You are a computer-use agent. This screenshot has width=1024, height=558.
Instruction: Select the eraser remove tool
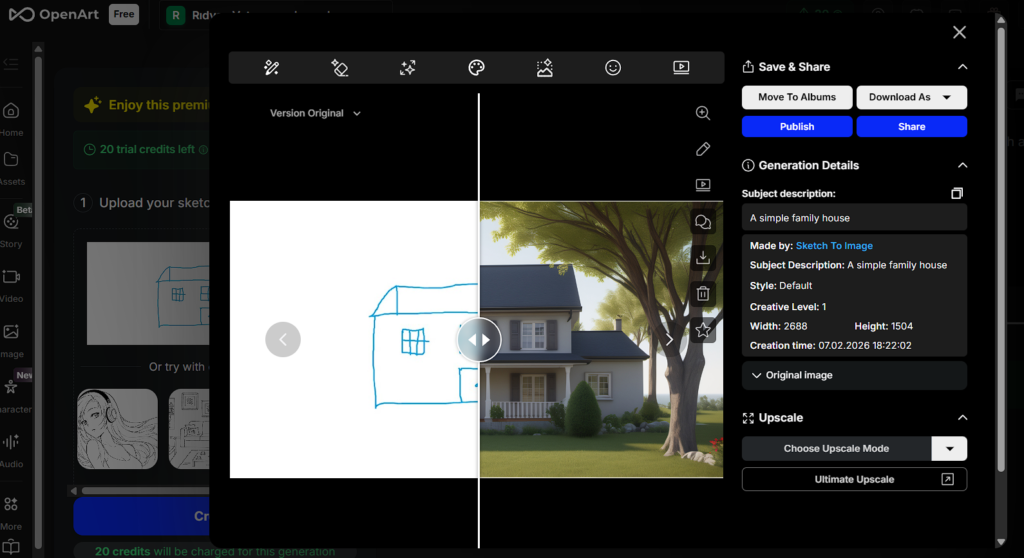point(340,67)
